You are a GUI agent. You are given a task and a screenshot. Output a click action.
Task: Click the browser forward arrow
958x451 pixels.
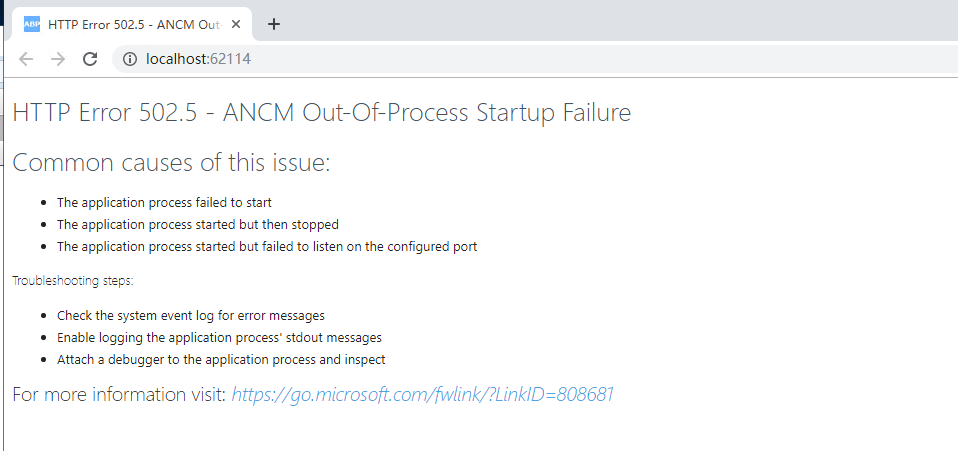point(58,59)
